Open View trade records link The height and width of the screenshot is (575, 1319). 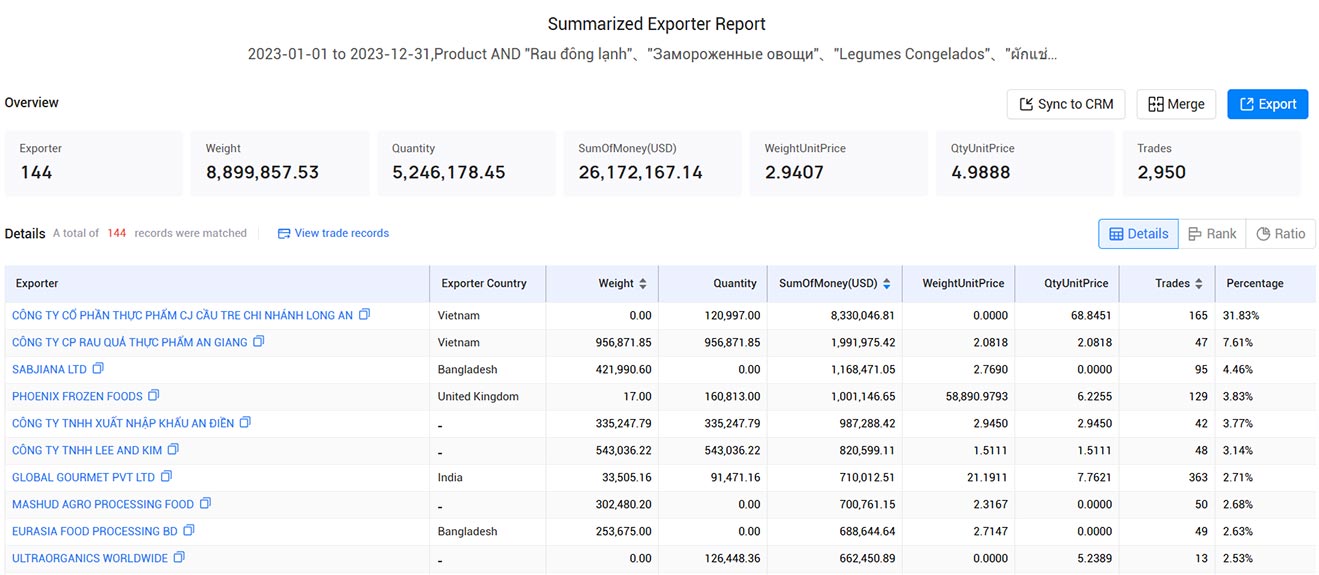[333, 233]
